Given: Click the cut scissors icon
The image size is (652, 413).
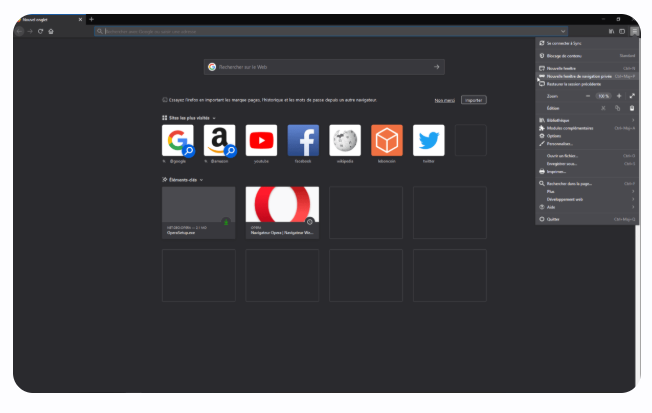Looking at the screenshot, I should tap(603, 108).
